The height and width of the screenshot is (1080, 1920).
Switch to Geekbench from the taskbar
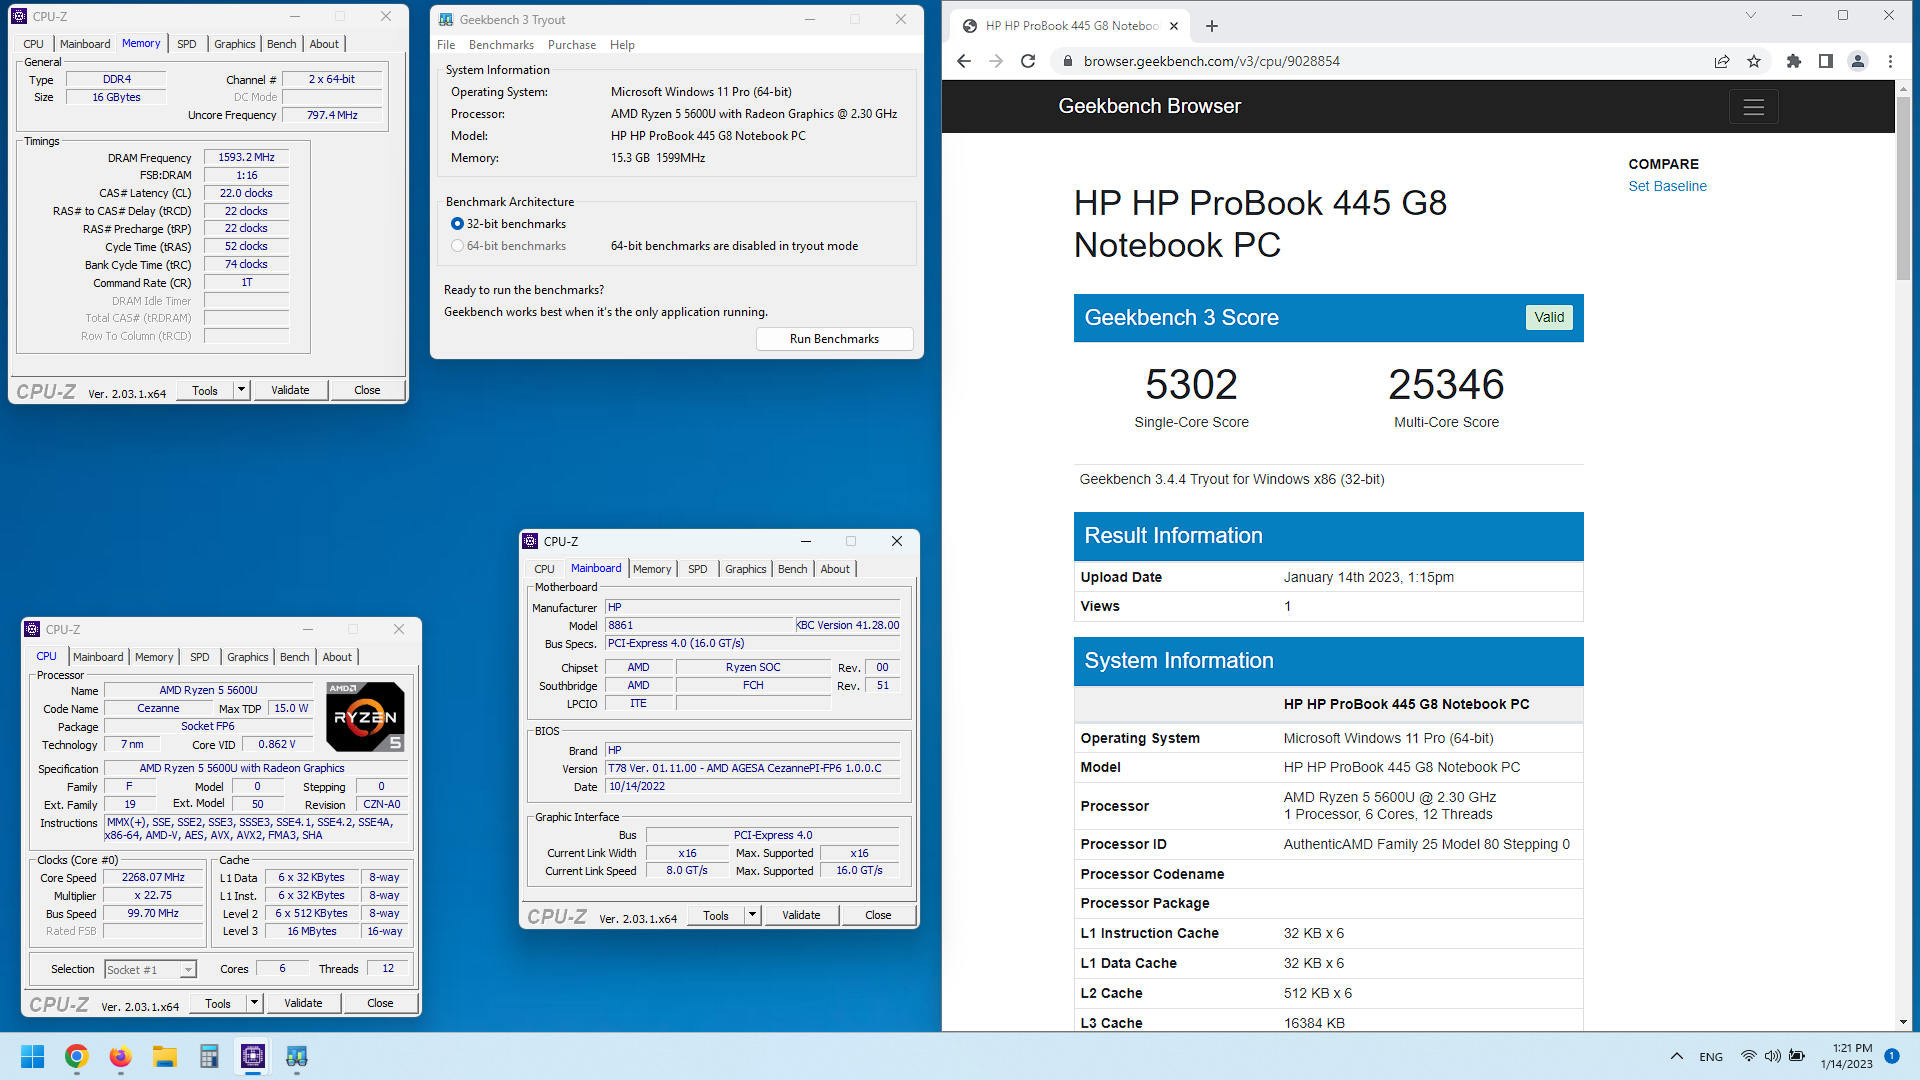coord(297,1056)
